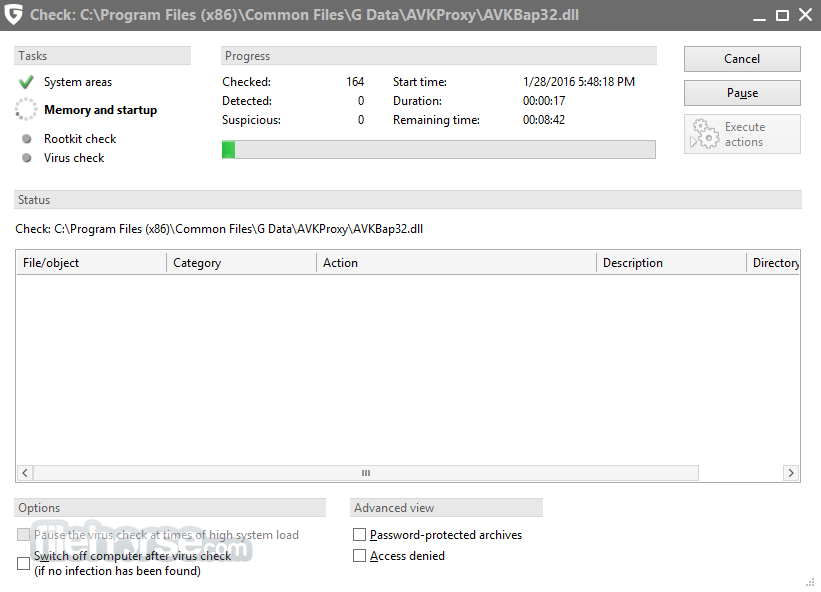Cancel the running scan
The height and width of the screenshot is (592, 821).
742,59
